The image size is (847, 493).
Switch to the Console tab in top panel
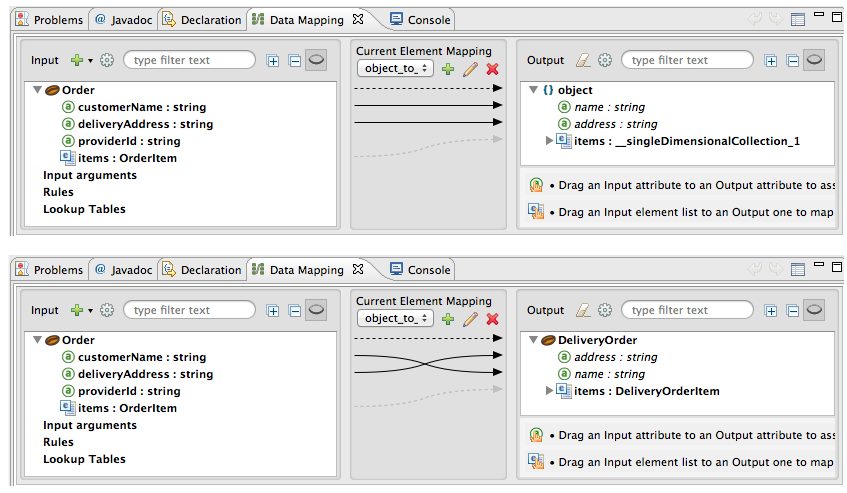420,19
